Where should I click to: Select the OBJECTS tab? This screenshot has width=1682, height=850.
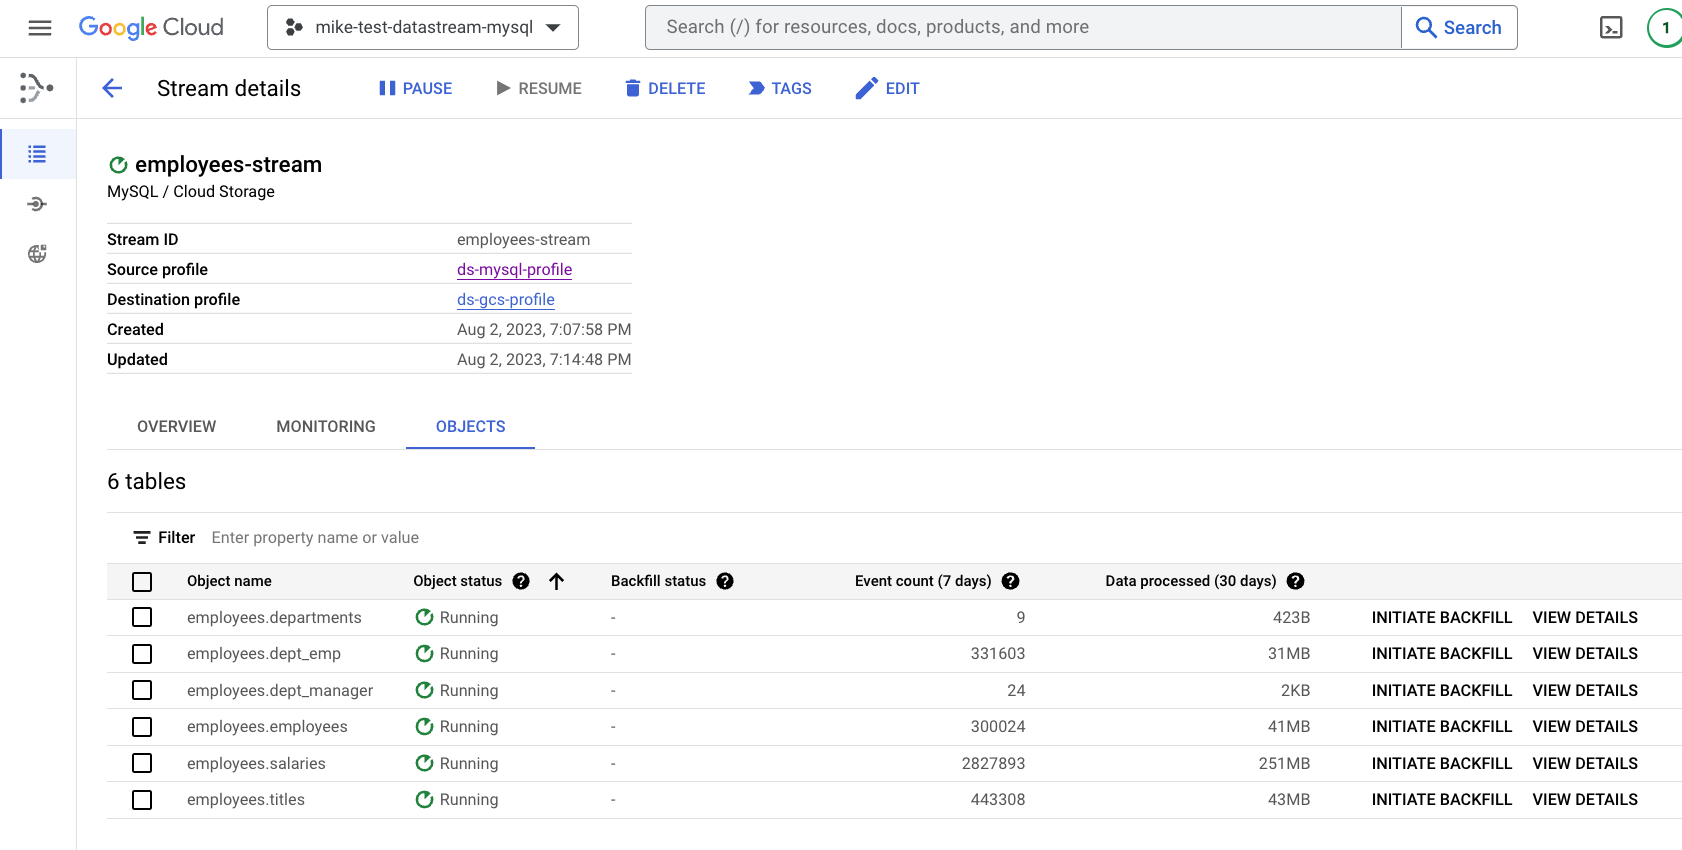470,426
